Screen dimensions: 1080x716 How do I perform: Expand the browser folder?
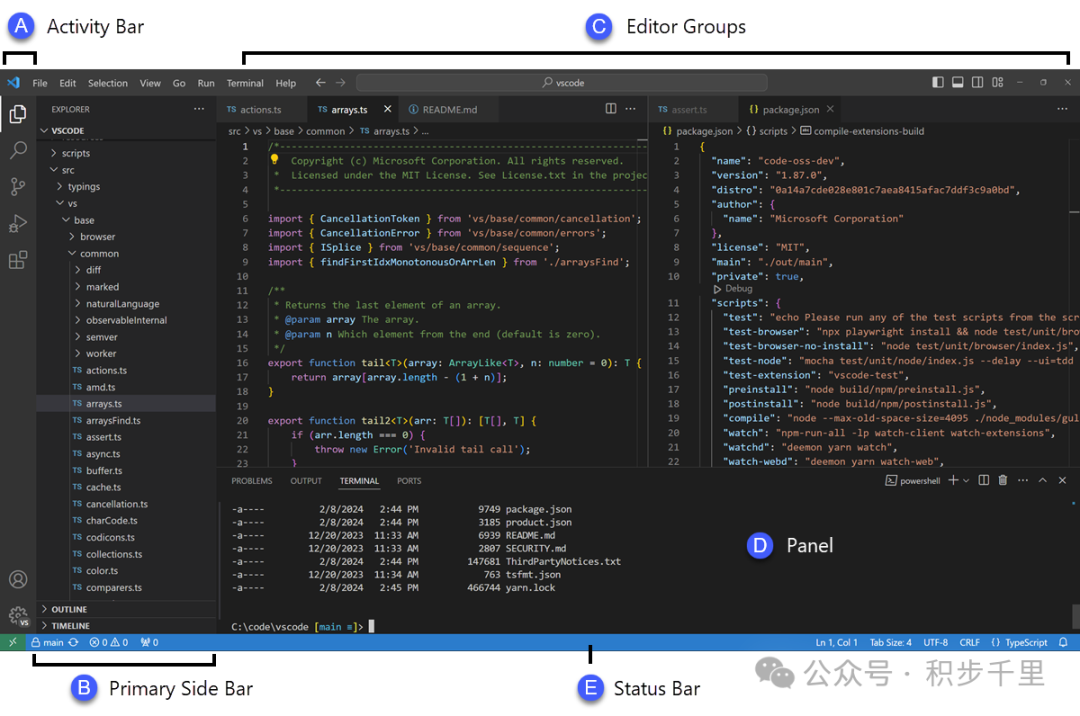[x=126, y=237]
